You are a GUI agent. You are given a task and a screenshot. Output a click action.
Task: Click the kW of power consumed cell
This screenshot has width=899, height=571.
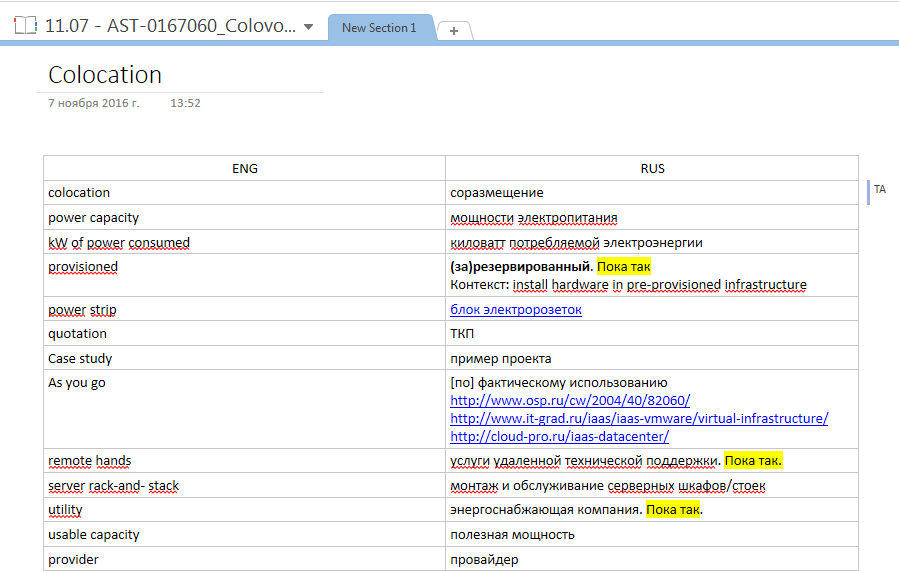pyautogui.click(x=245, y=242)
